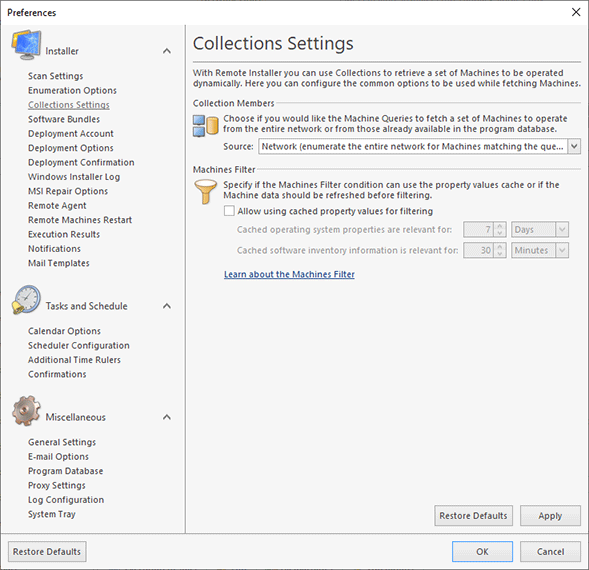Image resolution: width=589 pixels, height=570 pixels.
Task: Open Enumeration Options page
Action: (72, 91)
